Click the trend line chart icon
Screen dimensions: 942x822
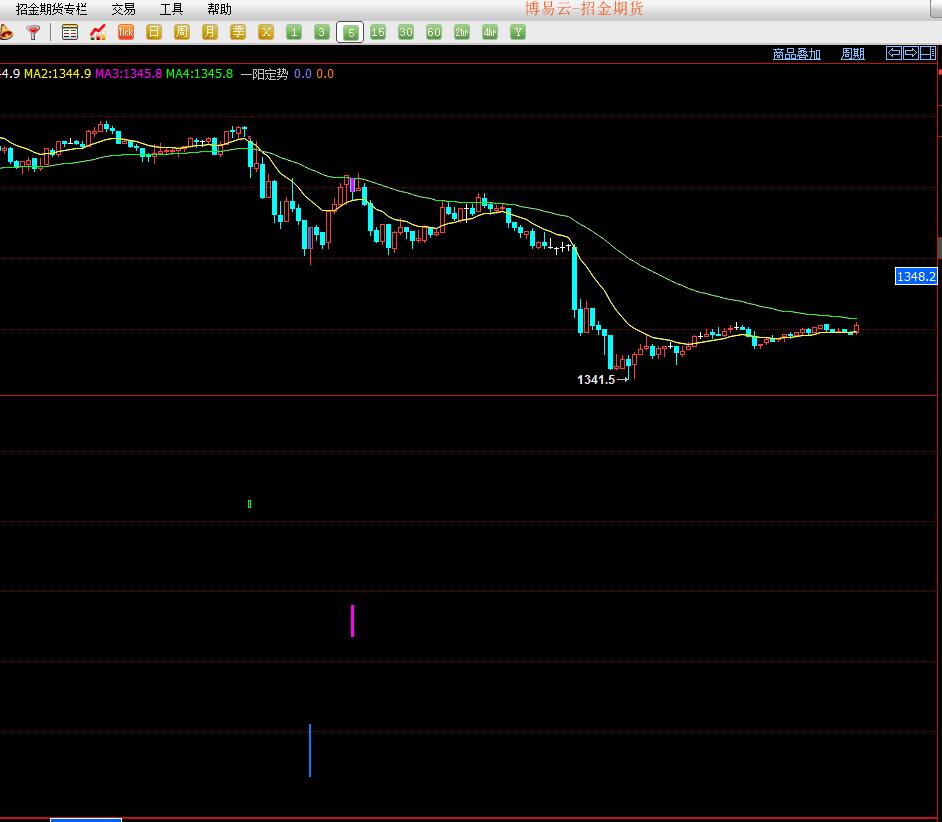98,32
